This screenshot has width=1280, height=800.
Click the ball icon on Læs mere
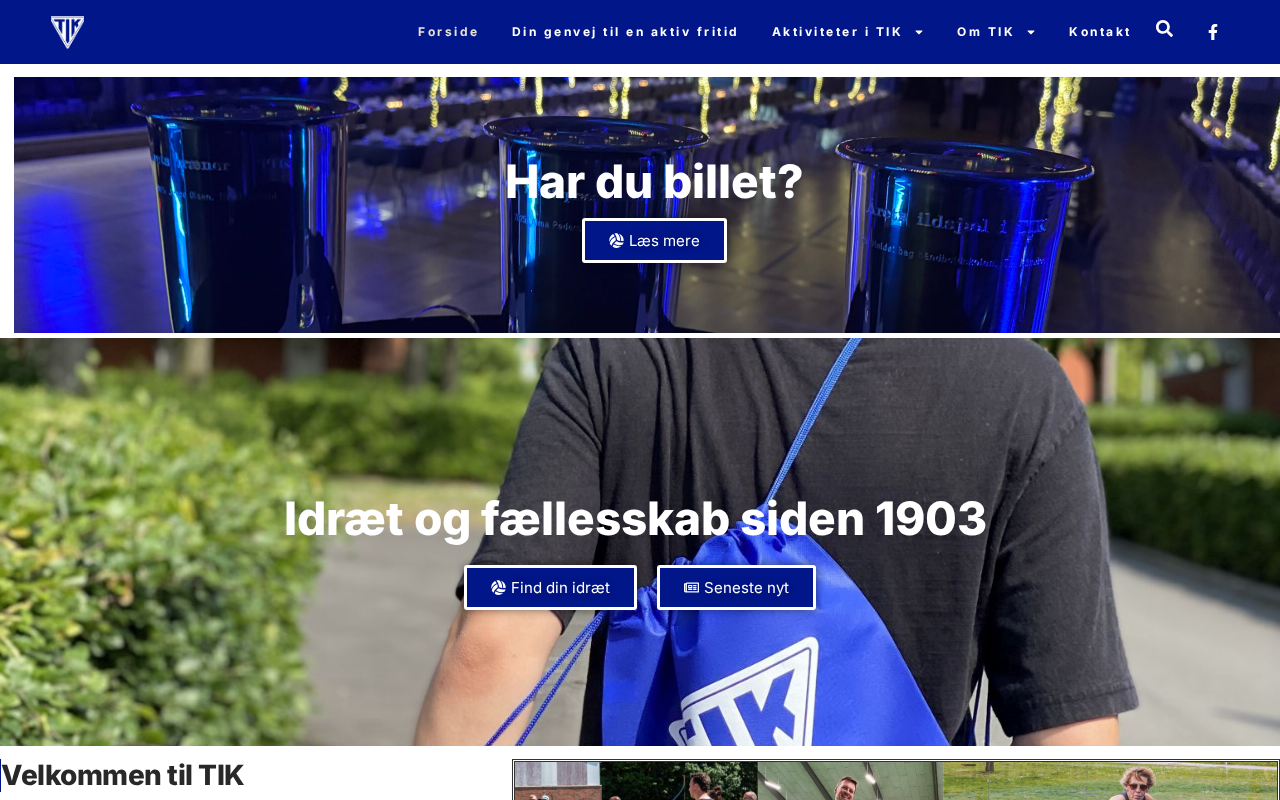616,241
